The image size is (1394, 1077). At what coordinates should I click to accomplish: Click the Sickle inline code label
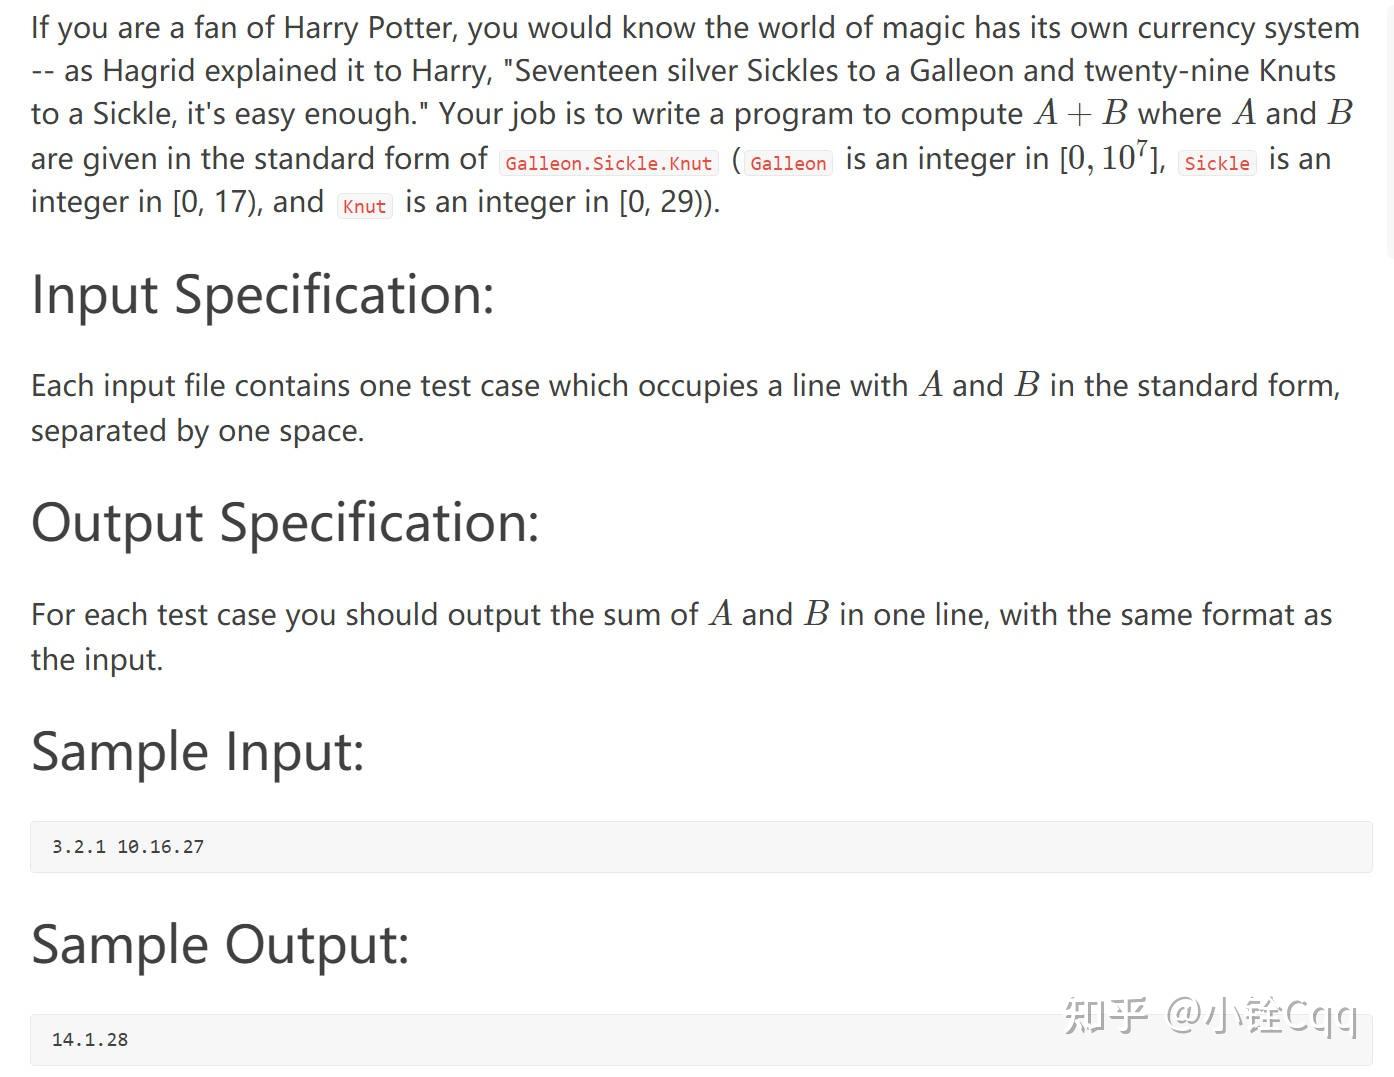[1217, 163]
